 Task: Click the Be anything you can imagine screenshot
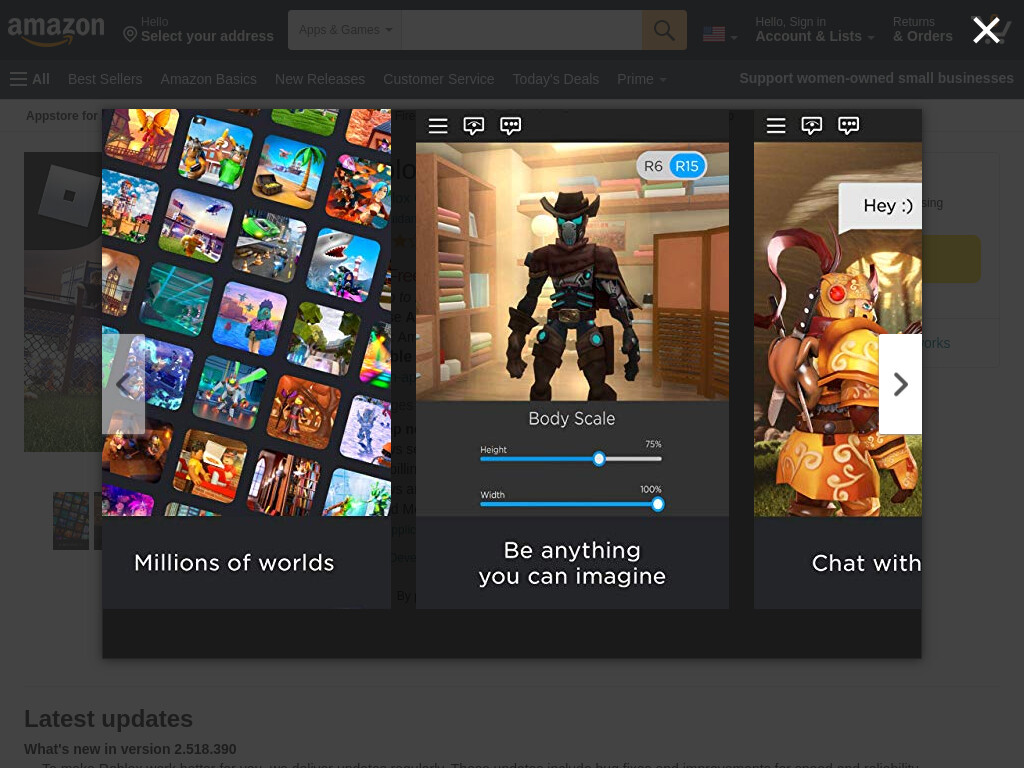pos(572,359)
